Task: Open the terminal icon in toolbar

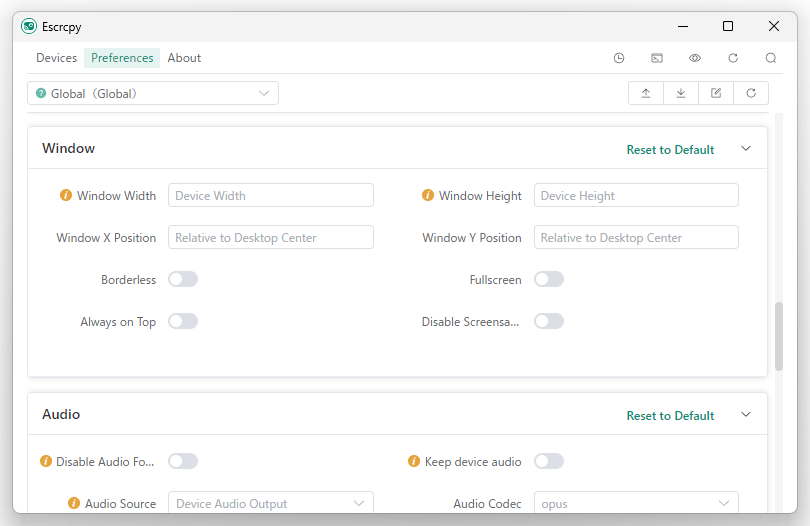Action: 657,58
